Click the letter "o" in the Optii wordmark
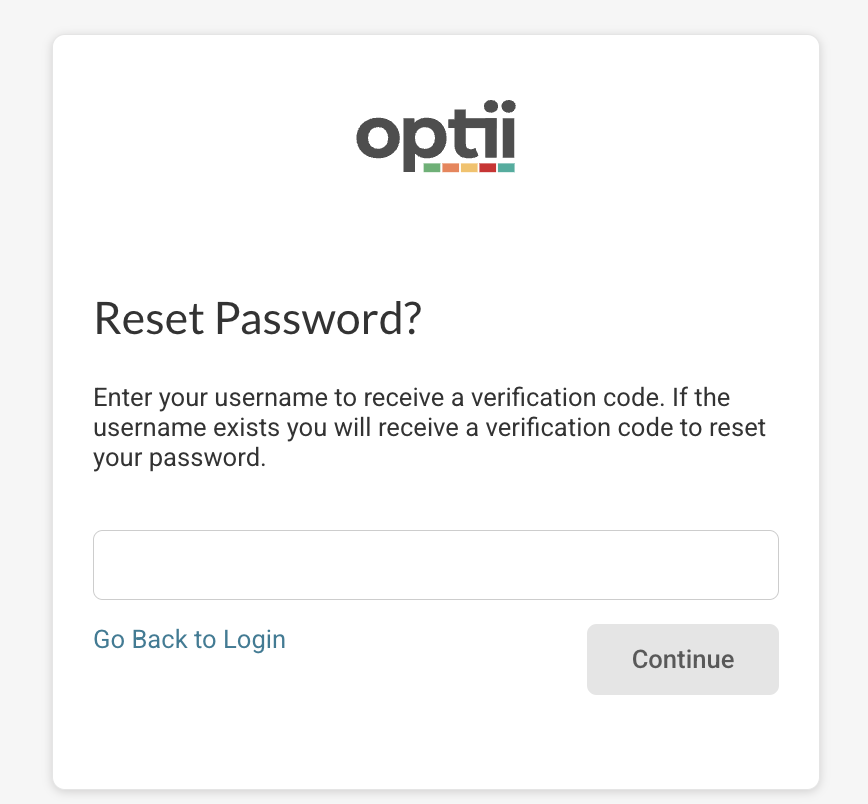The width and height of the screenshot is (868, 804). pos(378,137)
